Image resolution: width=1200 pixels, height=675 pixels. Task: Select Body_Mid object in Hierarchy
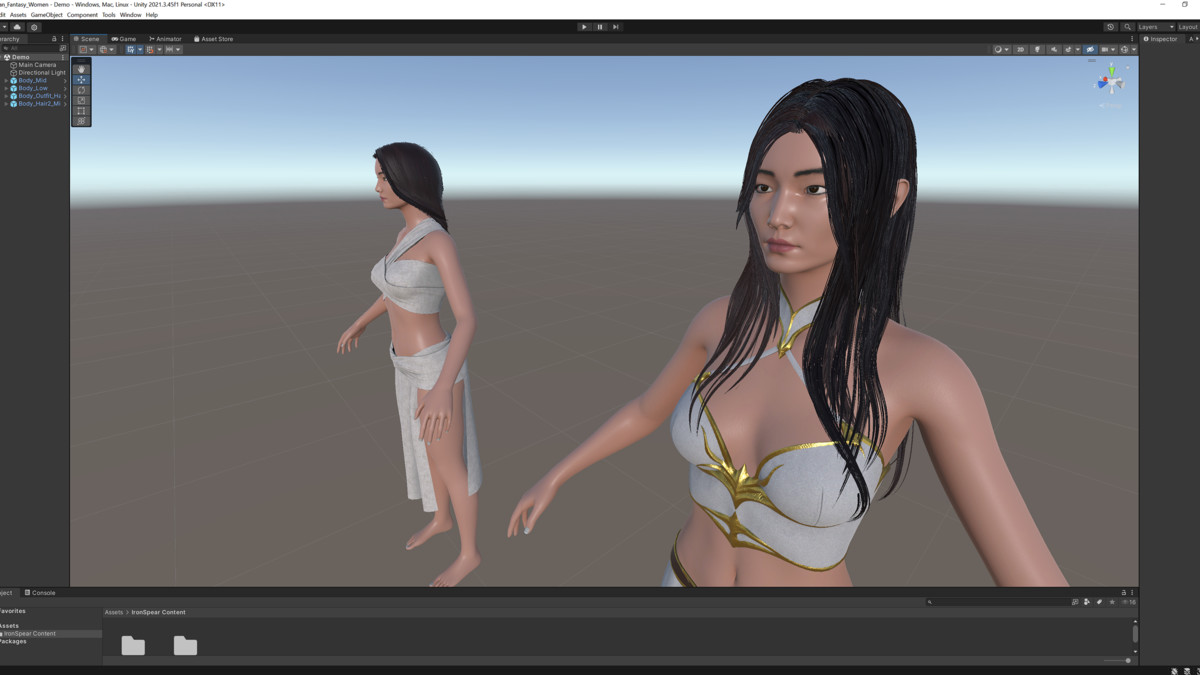click(x=34, y=80)
